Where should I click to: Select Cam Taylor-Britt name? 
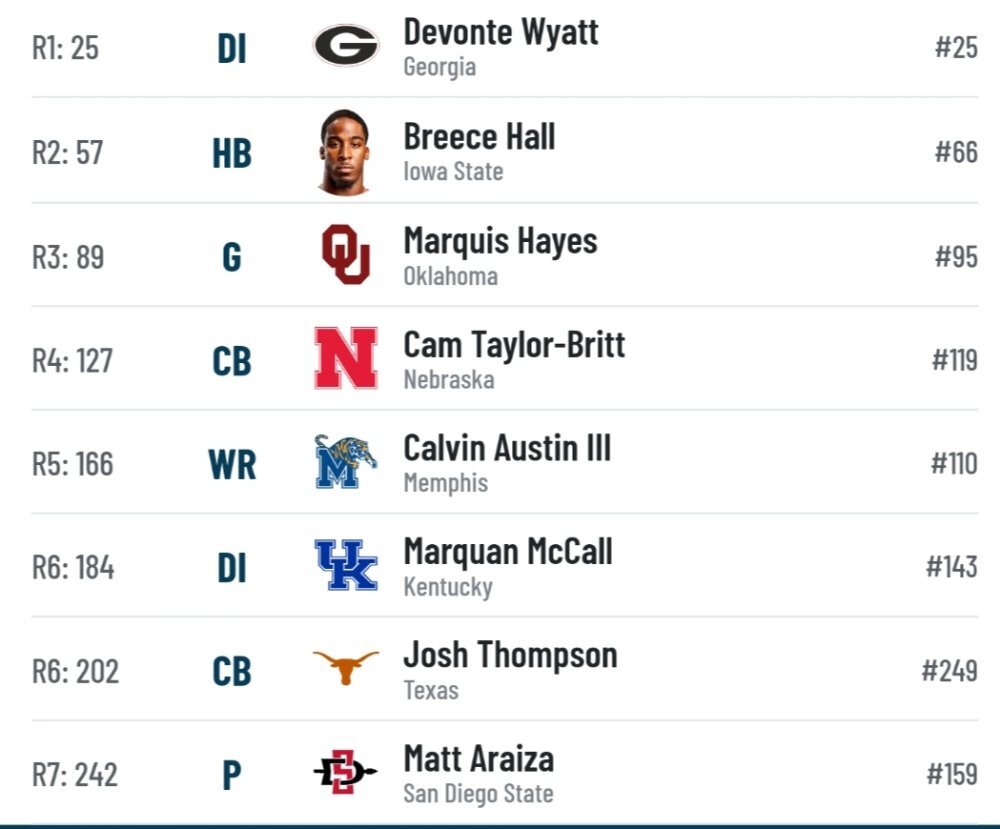pyautogui.click(x=514, y=345)
